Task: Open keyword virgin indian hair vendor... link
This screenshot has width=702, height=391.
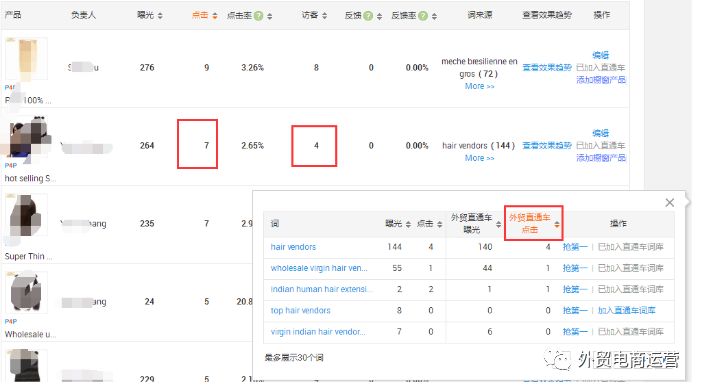Action: [318, 331]
